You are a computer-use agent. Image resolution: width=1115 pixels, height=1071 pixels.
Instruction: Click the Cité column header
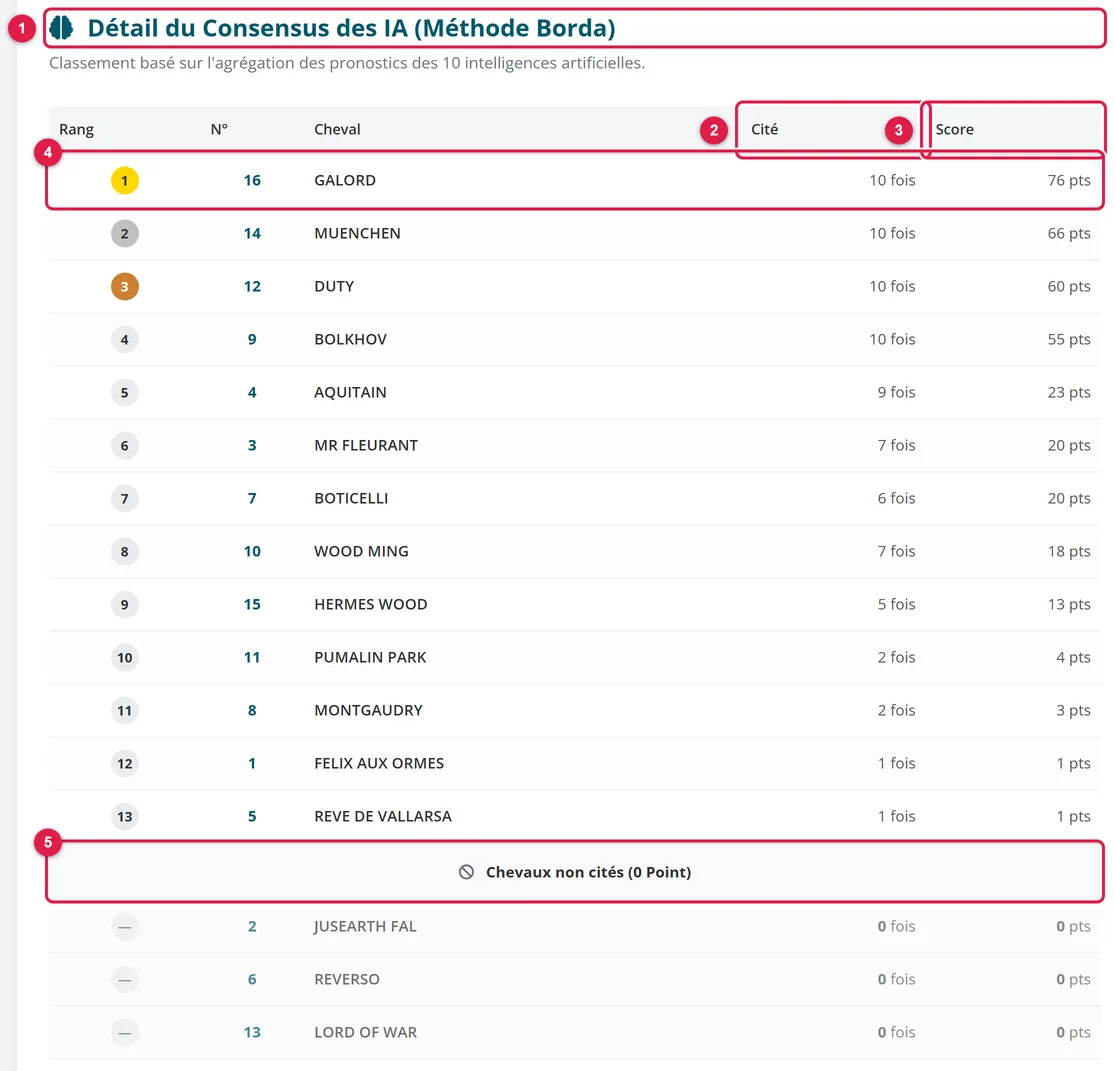[x=764, y=129]
